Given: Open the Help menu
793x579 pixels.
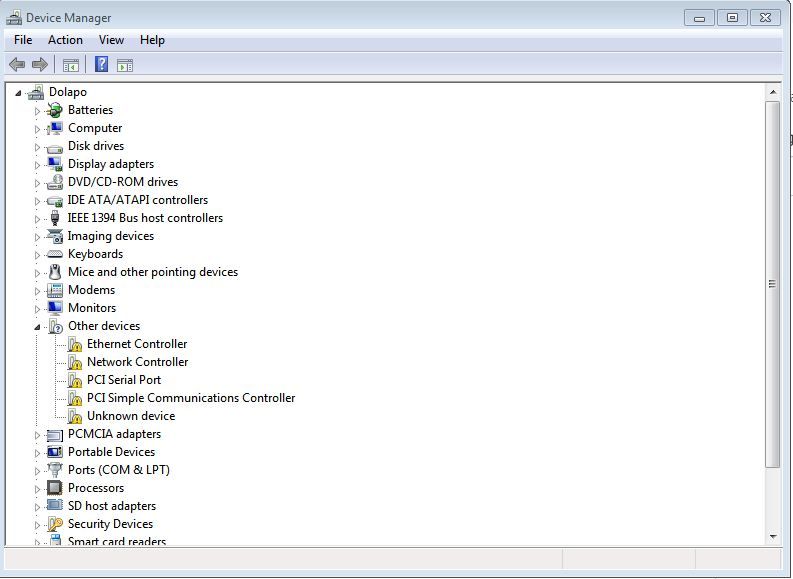Looking at the screenshot, I should pyautogui.click(x=152, y=40).
